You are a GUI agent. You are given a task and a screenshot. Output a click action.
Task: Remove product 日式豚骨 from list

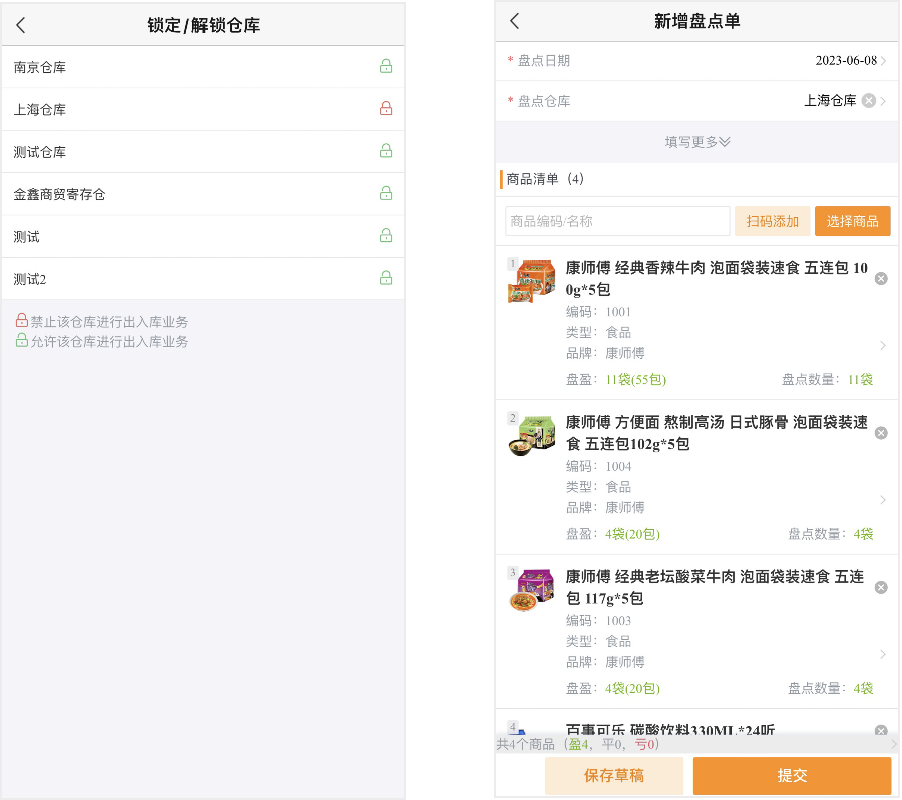(x=881, y=433)
